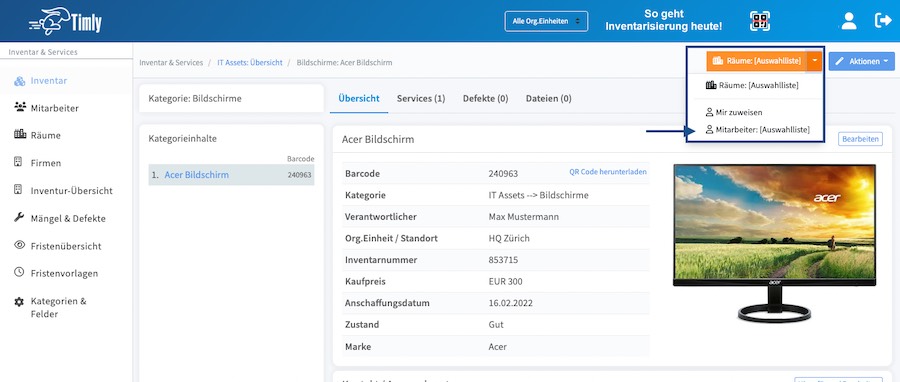Viewport: 900px width, 382px height.
Task: Open the Aktionen dropdown
Action: pos(862,61)
